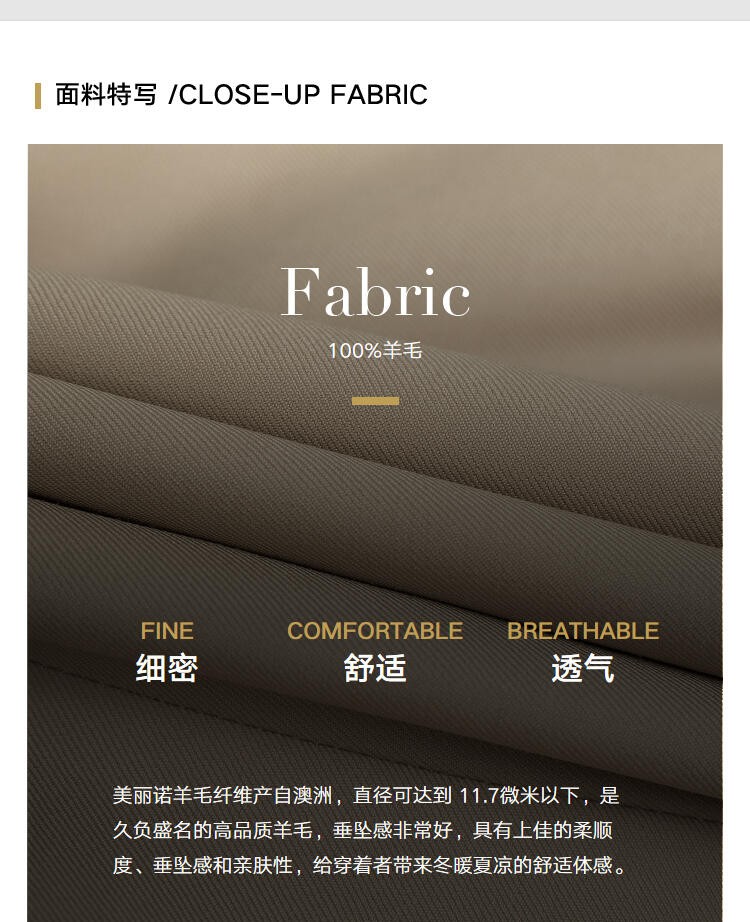Click the large Fabric title text
This screenshot has width=750, height=922.
[375, 292]
